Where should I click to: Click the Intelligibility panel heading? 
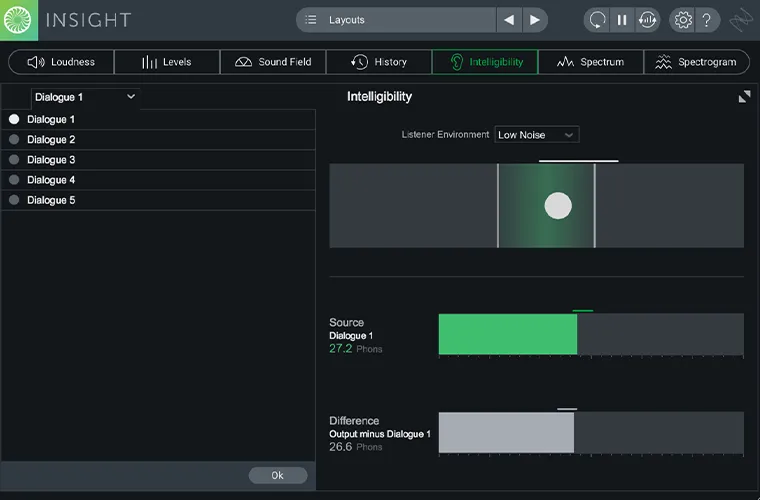tap(379, 96)
